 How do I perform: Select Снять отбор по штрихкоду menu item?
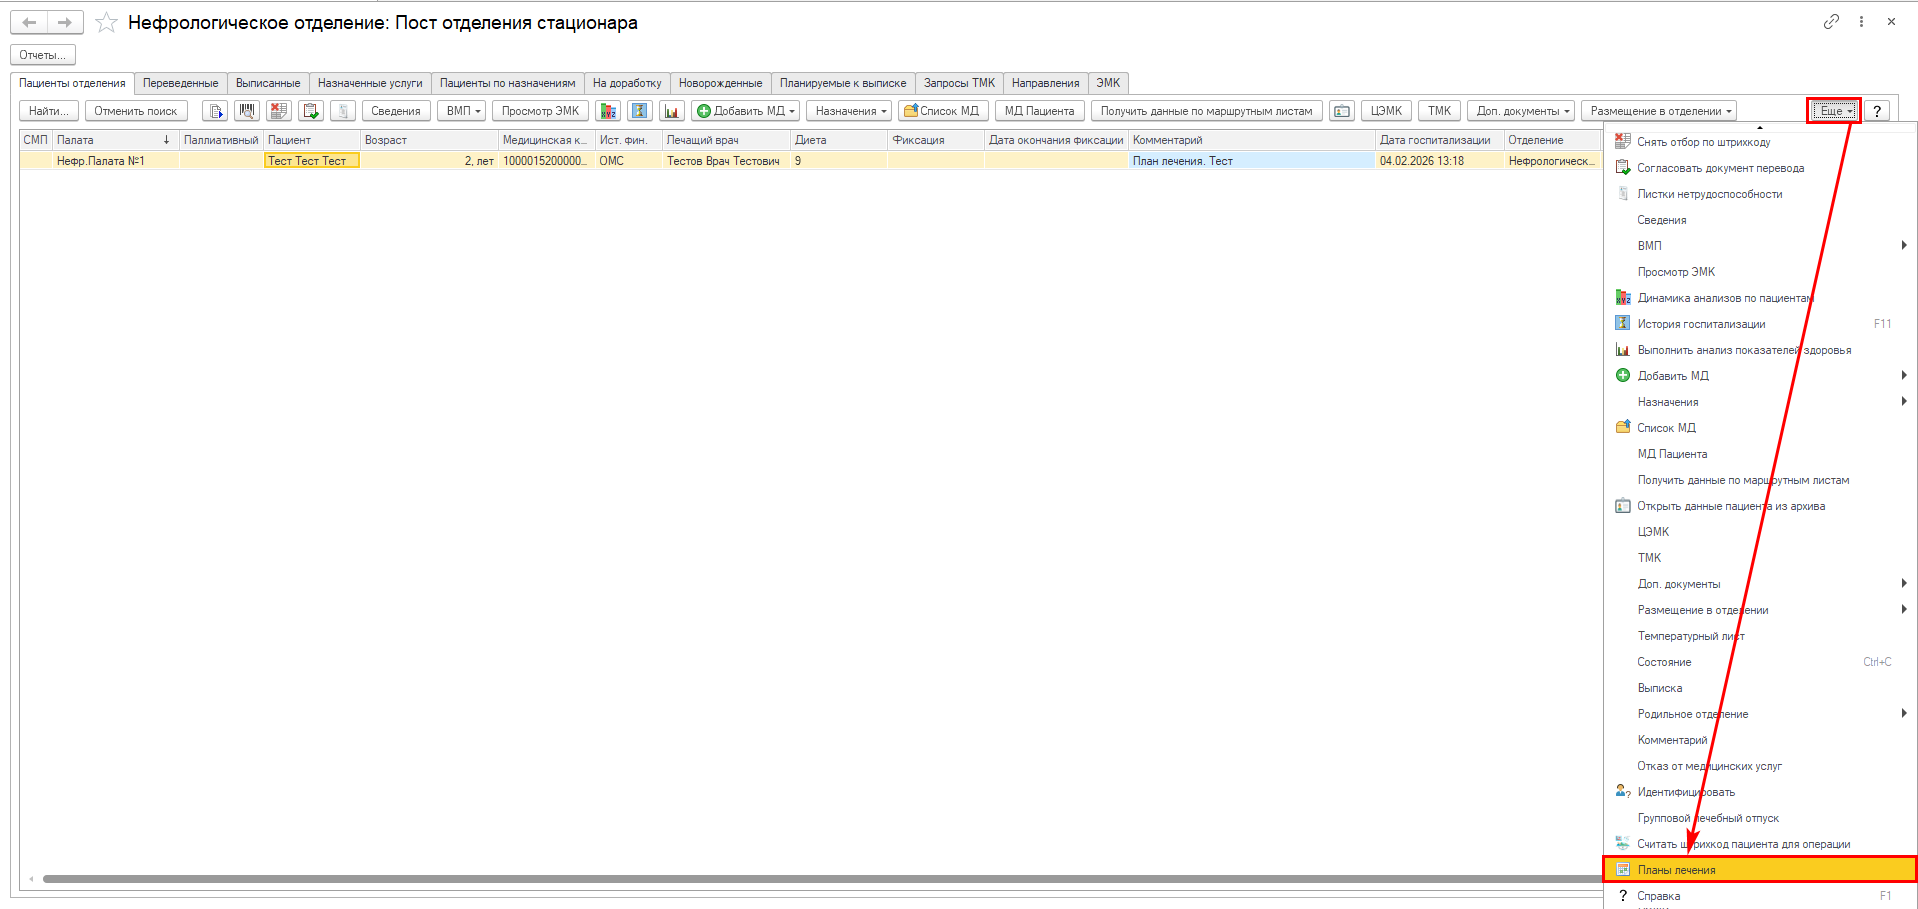1760,141
